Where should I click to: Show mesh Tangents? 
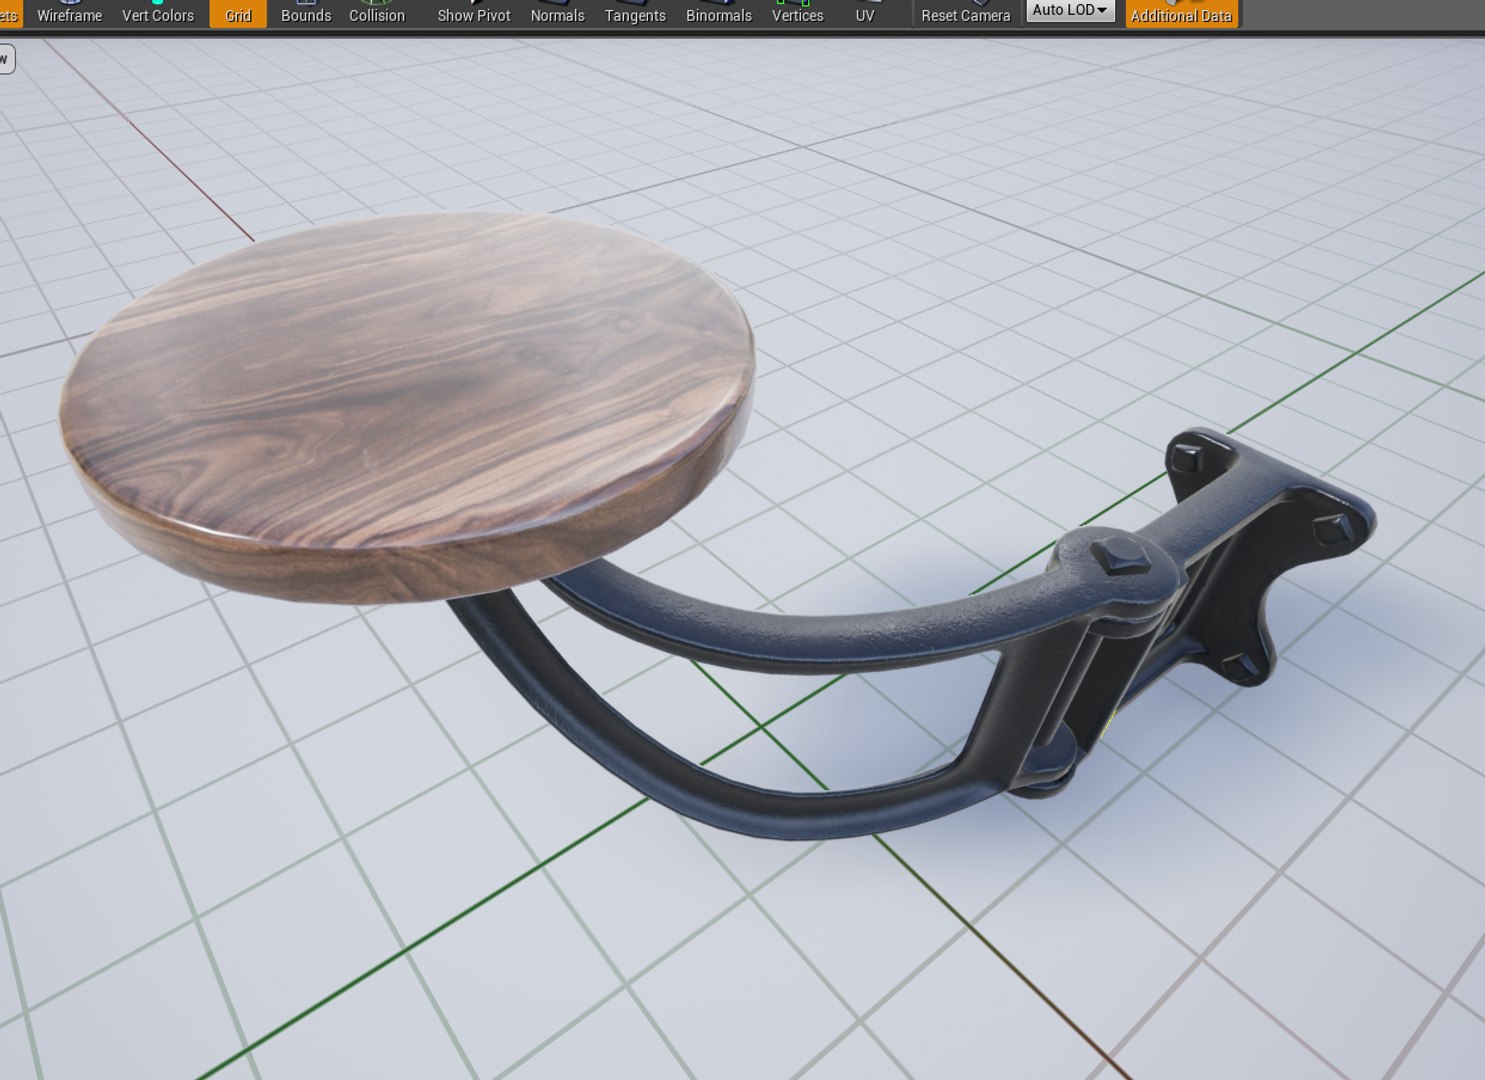click(635, 14)
